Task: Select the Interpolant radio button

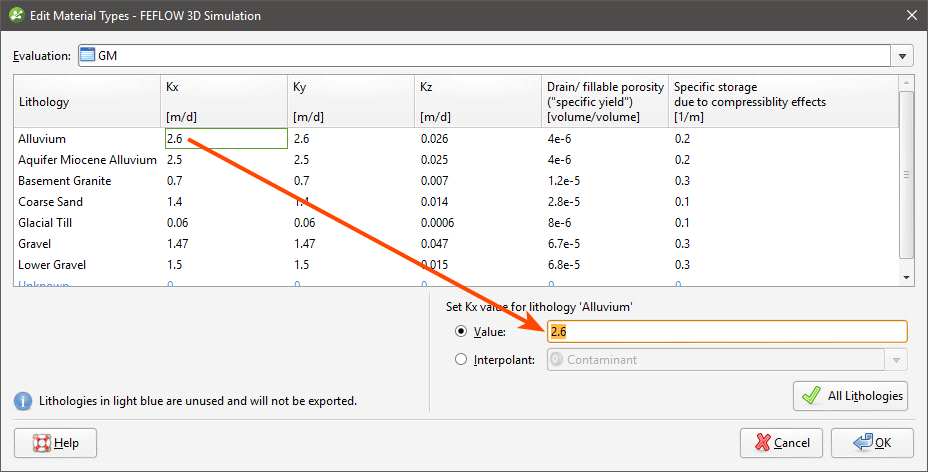Action: point(461,360)
